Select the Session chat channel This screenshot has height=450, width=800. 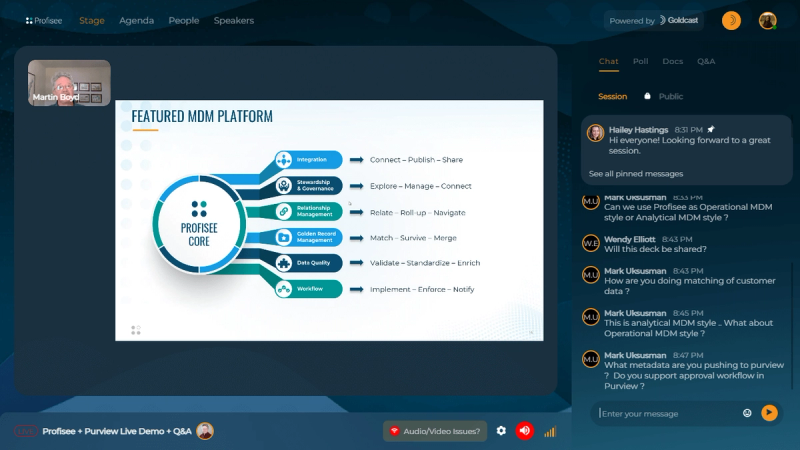612,96
